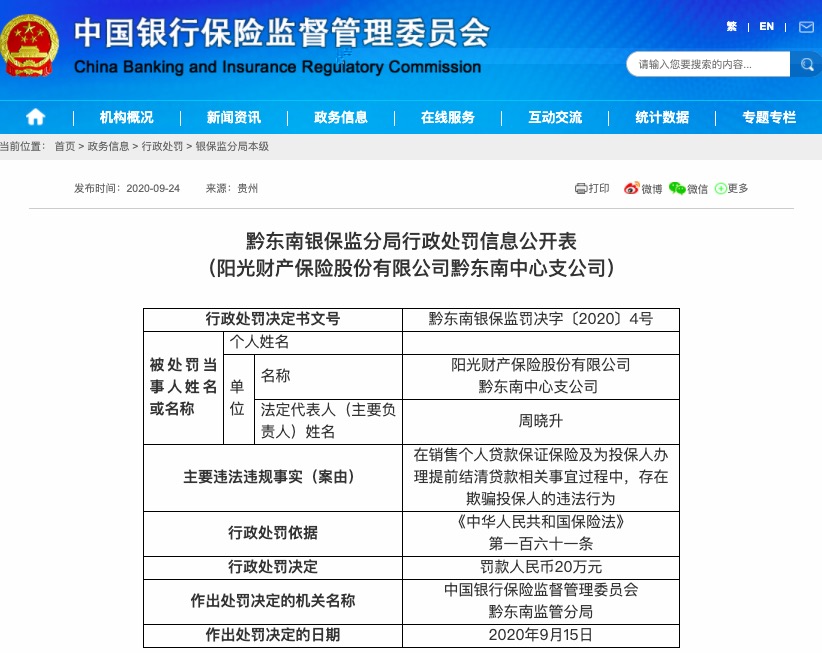822x653 pixels.
Task: Click the 单位 cell
Action: (x=238, y=398)
